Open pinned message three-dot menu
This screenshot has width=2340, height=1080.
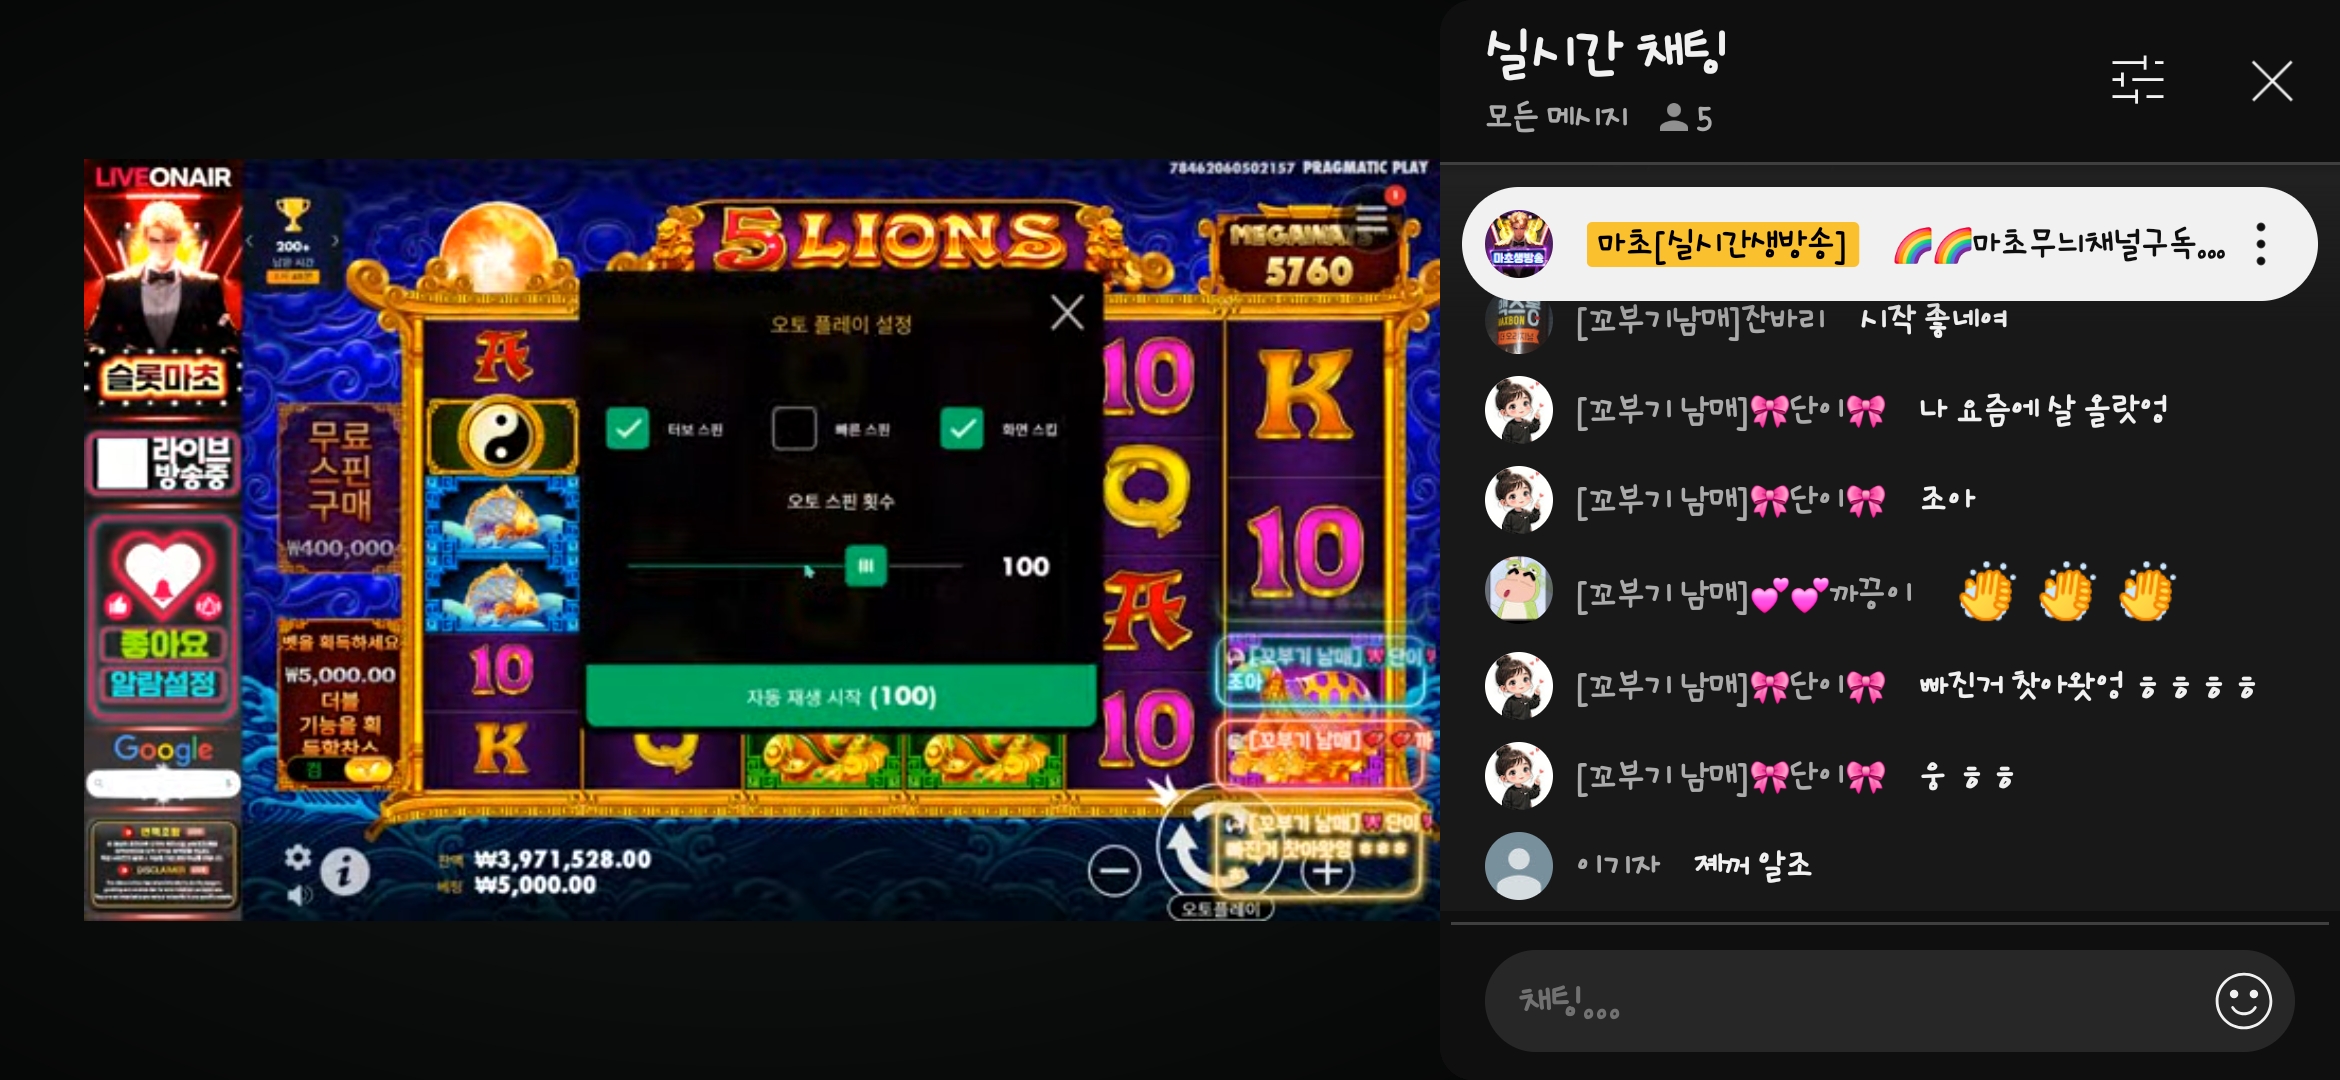tap(2260, 244)
